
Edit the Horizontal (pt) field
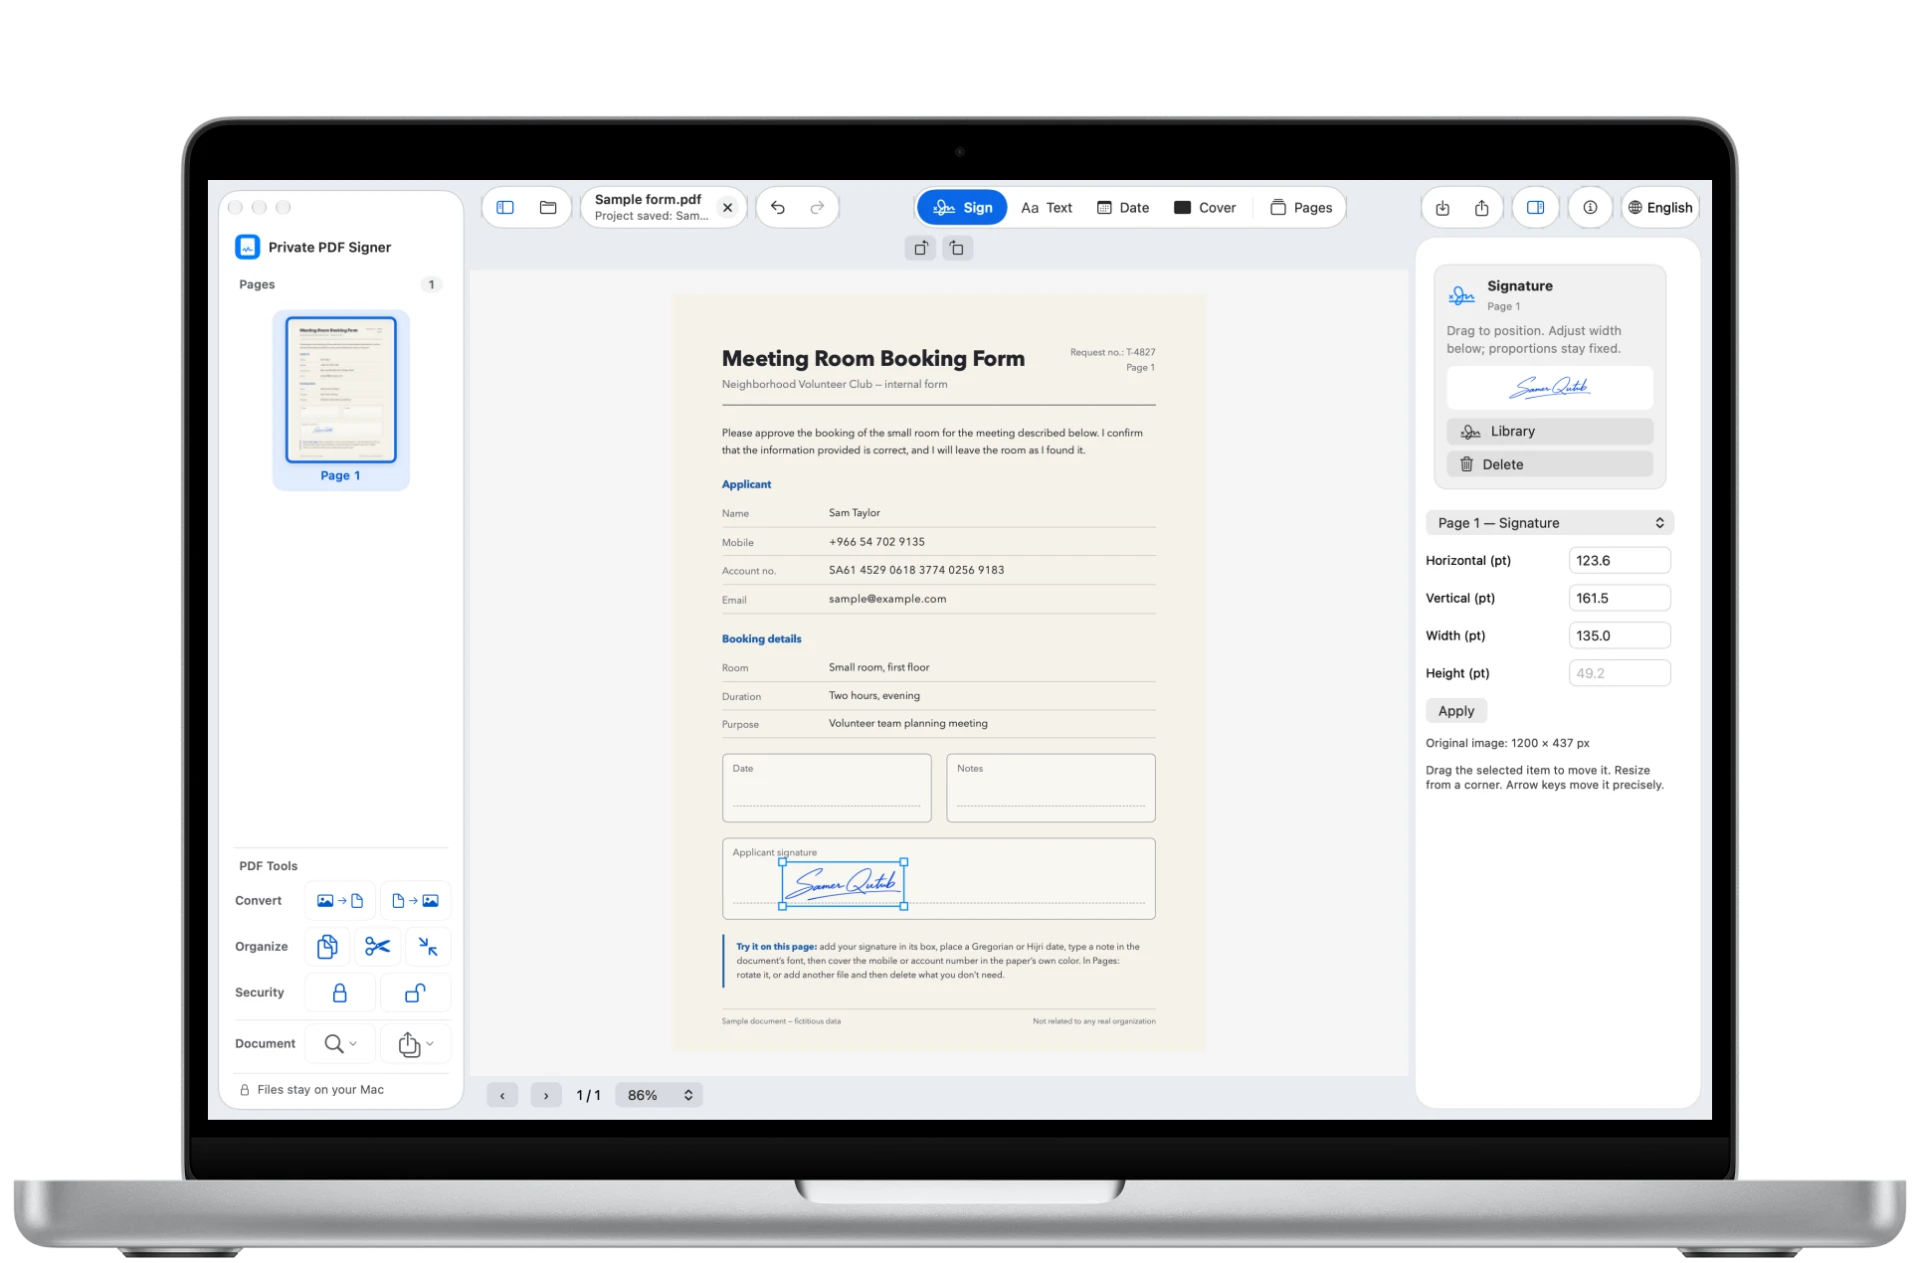coord(1619,561)
